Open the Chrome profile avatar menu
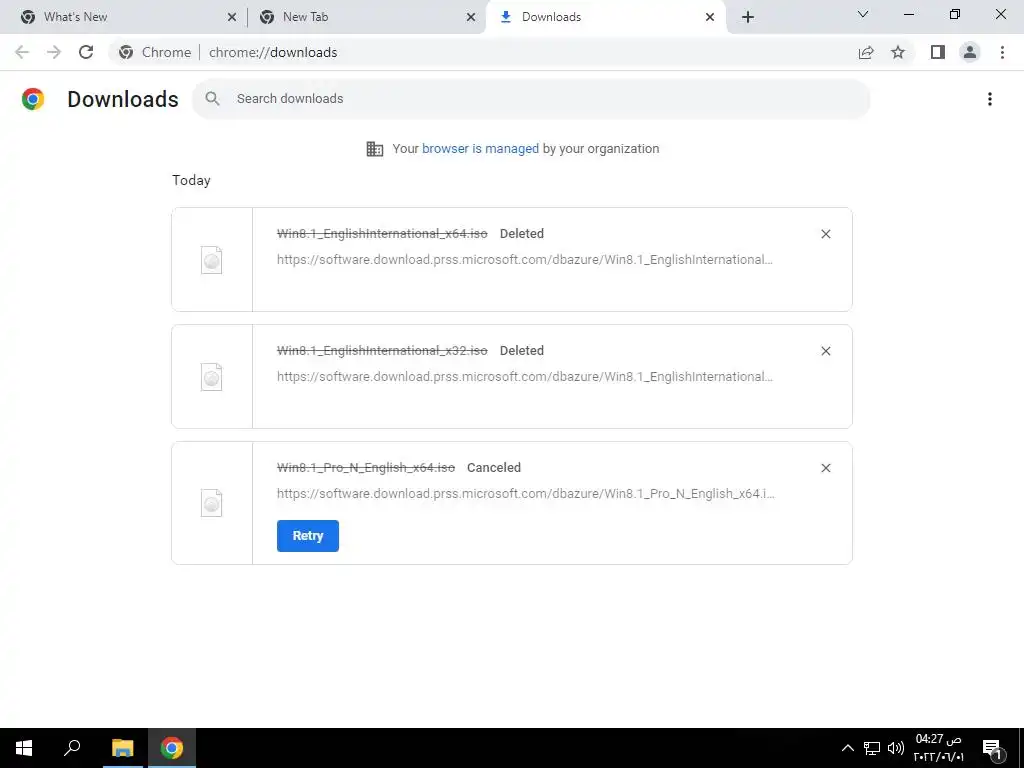 tap(970, 52)
